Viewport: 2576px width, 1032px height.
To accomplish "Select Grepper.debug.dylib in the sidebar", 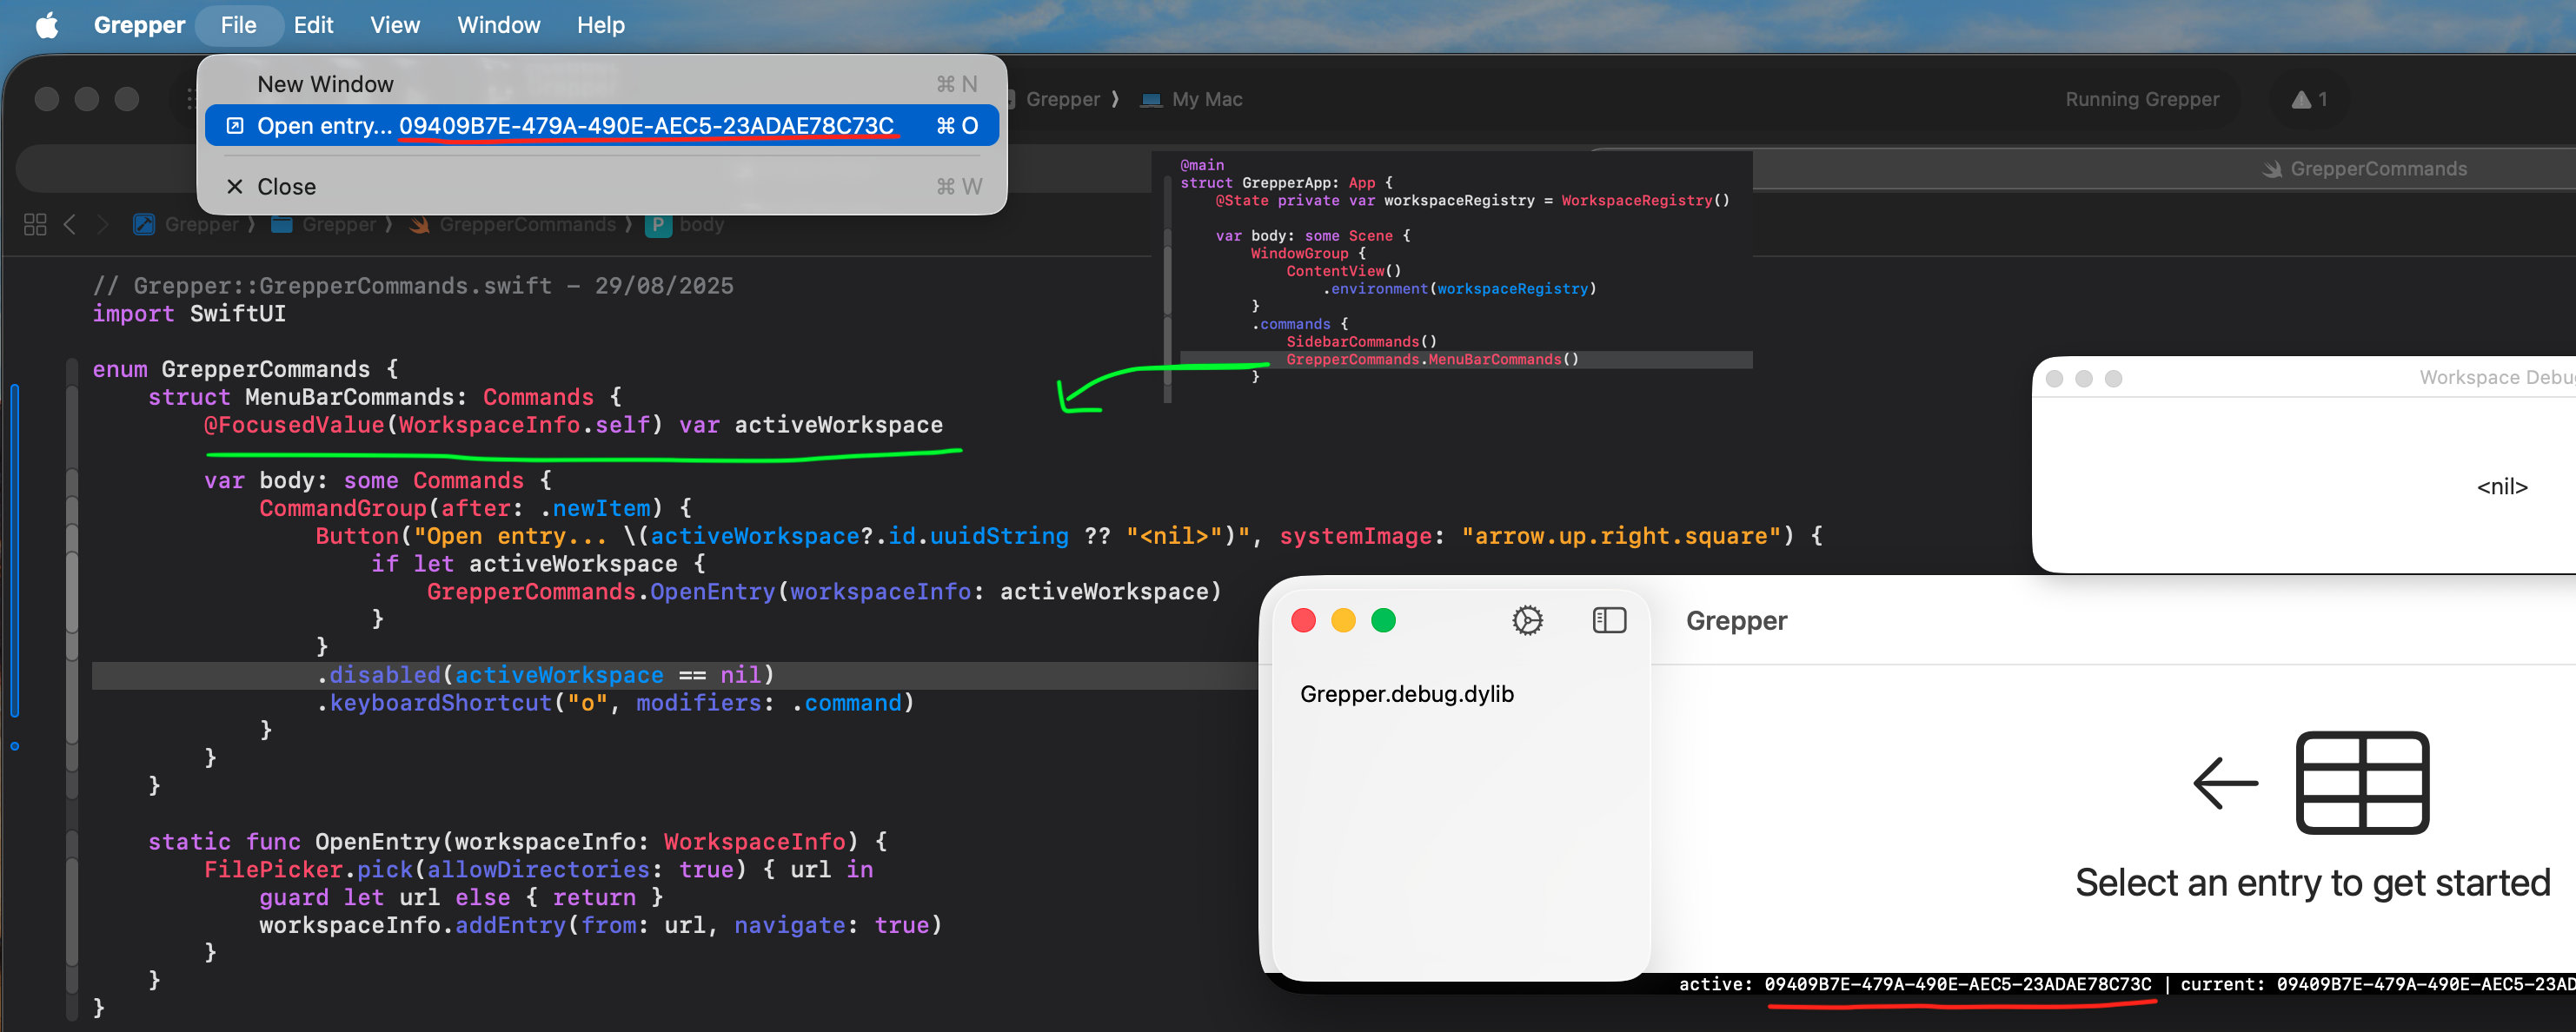I will click(x=1406, y=694).
